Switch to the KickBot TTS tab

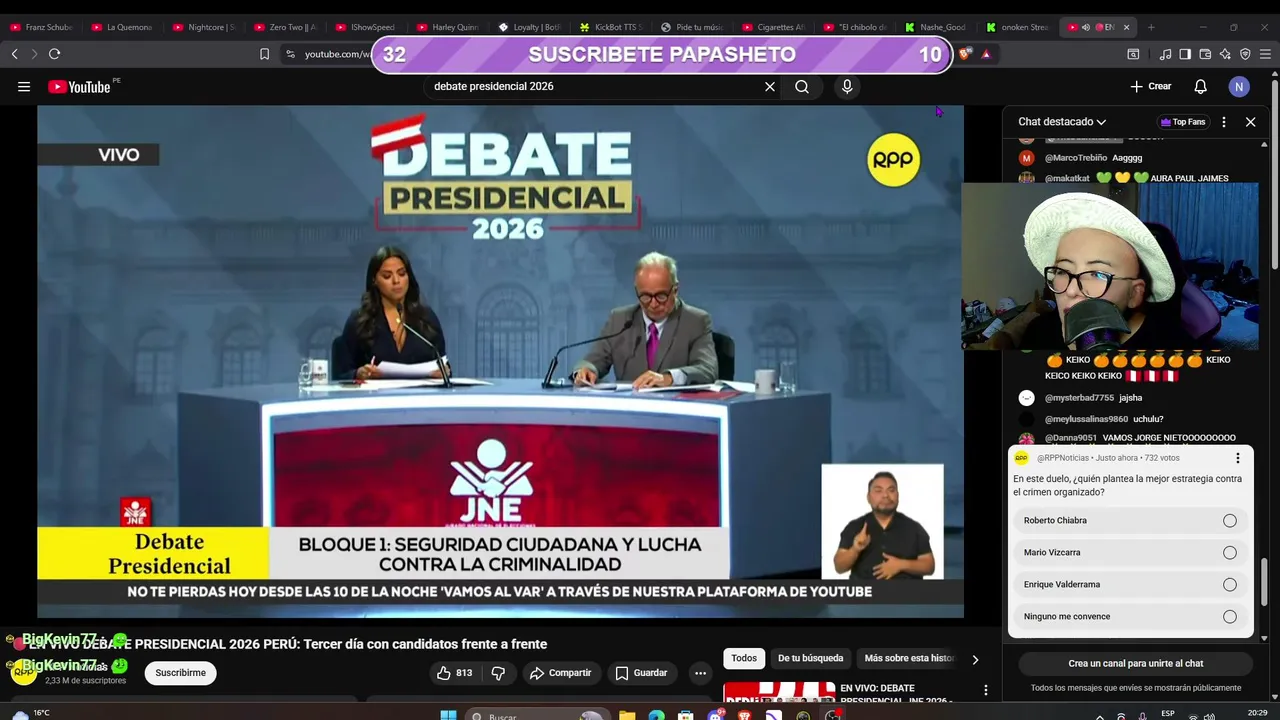click(612, 27)
